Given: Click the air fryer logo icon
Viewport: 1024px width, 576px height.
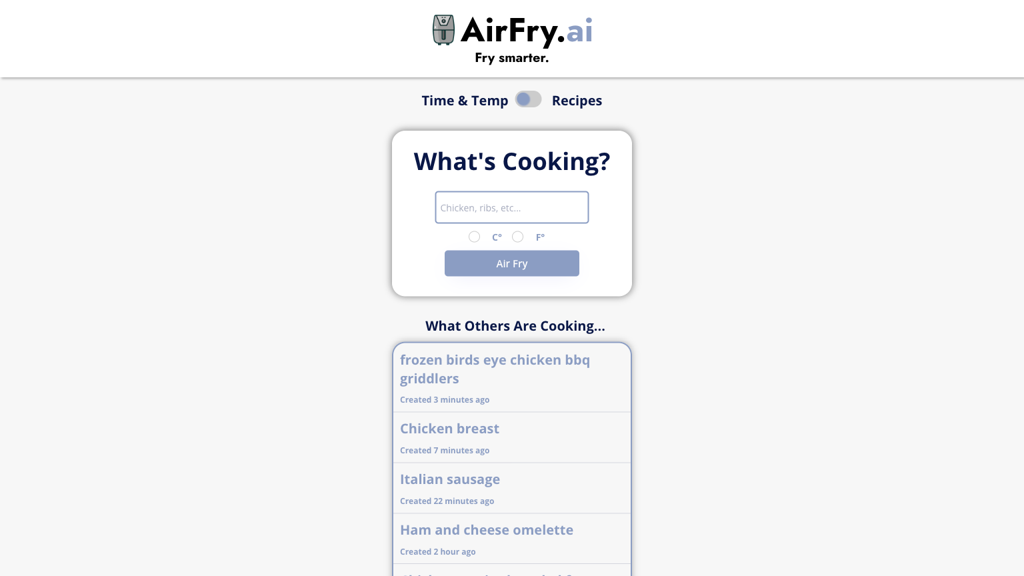Looking at the screenshot, I should pos(441,31).
